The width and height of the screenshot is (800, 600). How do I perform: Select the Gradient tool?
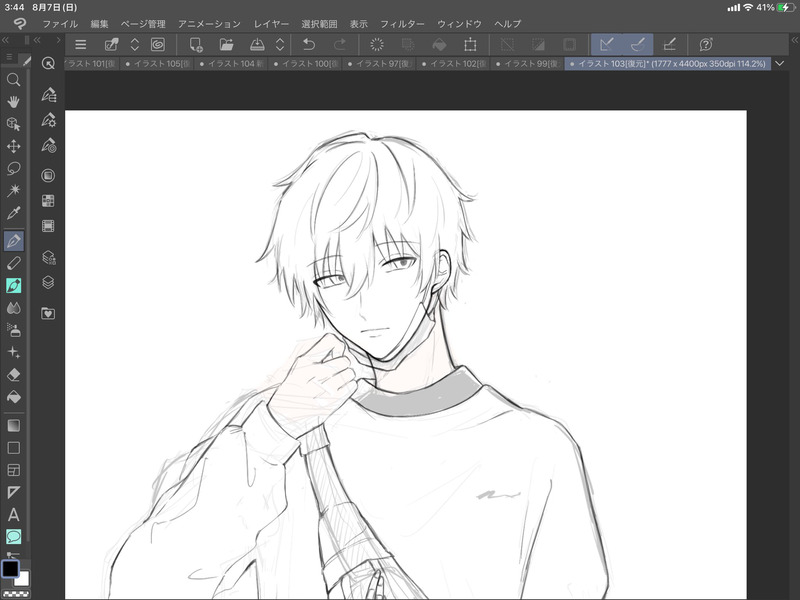(x=14, y=426)
